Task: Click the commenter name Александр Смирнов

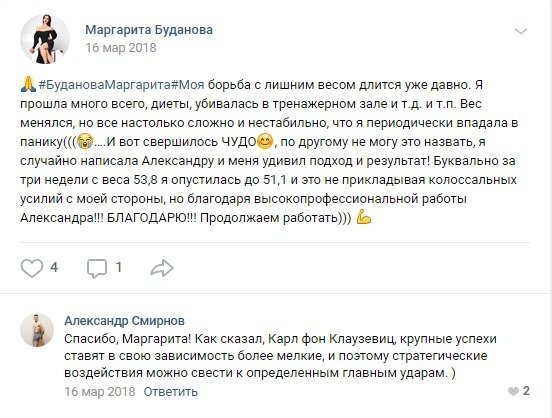Action: [x=124, y=320]
